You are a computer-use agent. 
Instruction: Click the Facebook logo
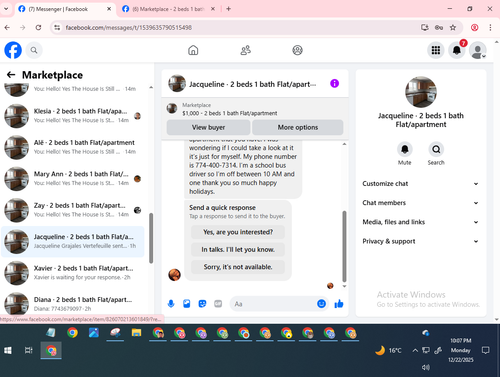[x=13, y=50]
